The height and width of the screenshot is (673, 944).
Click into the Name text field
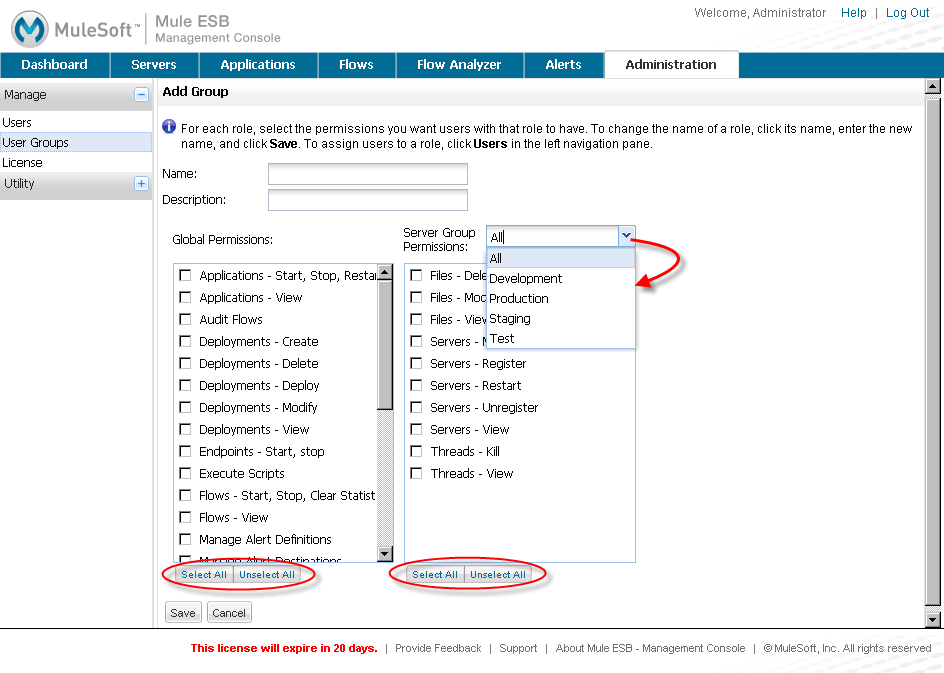point(367,175)
